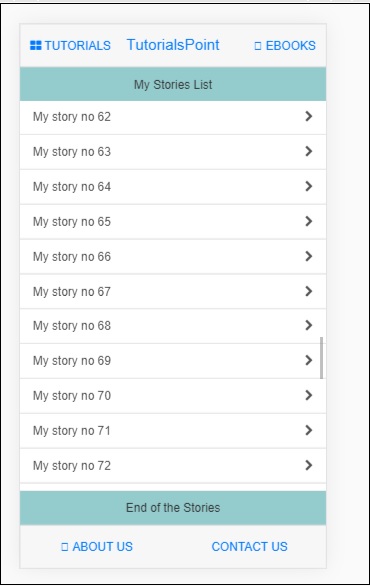Click the Ebooks icon in header

[258, 46]
